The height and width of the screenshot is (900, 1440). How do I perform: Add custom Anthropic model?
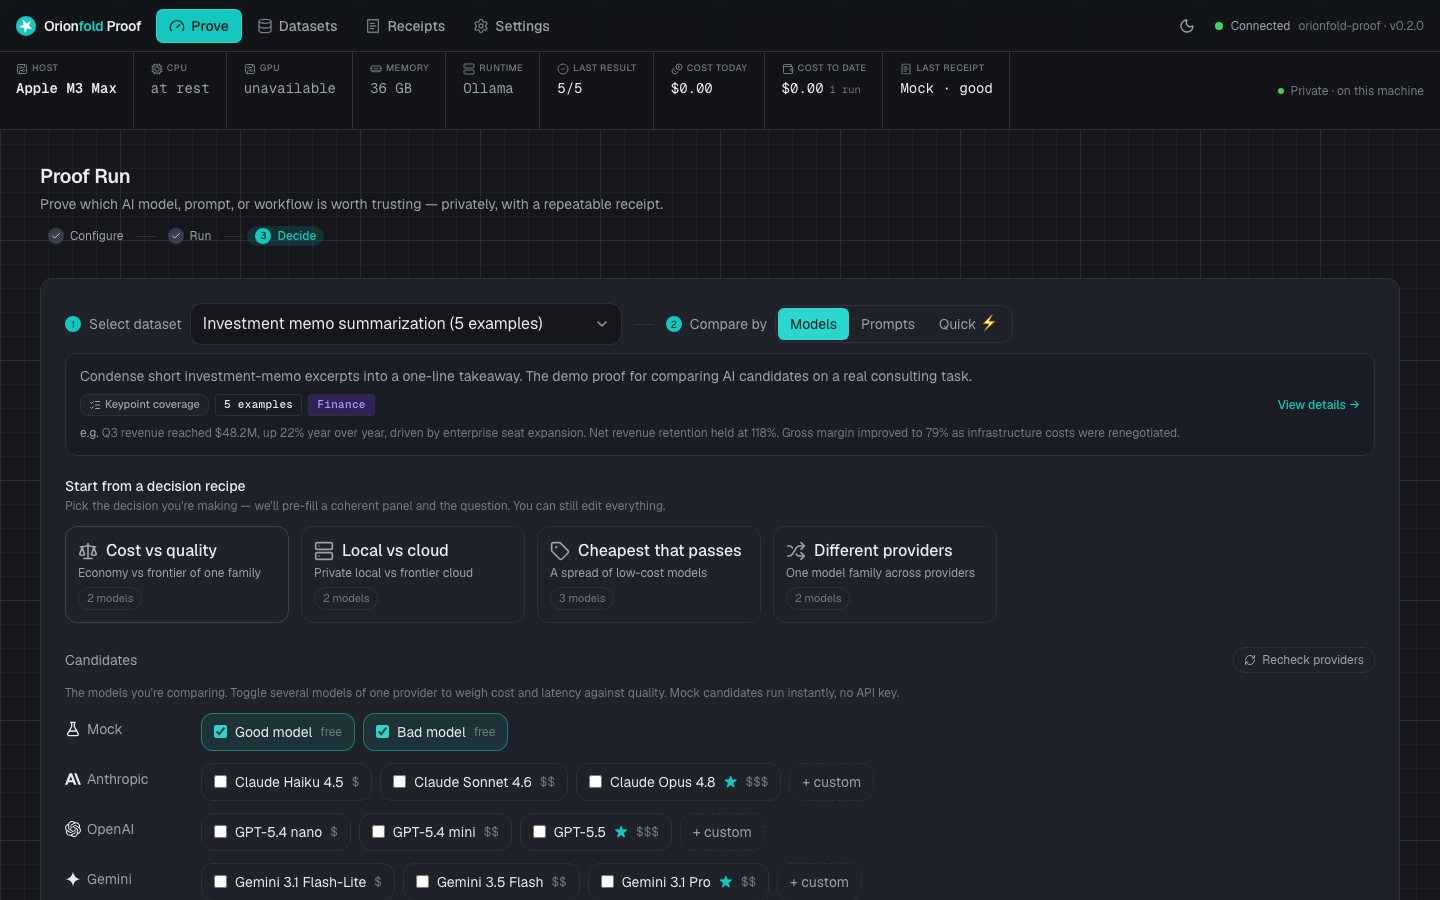(831, 782)
